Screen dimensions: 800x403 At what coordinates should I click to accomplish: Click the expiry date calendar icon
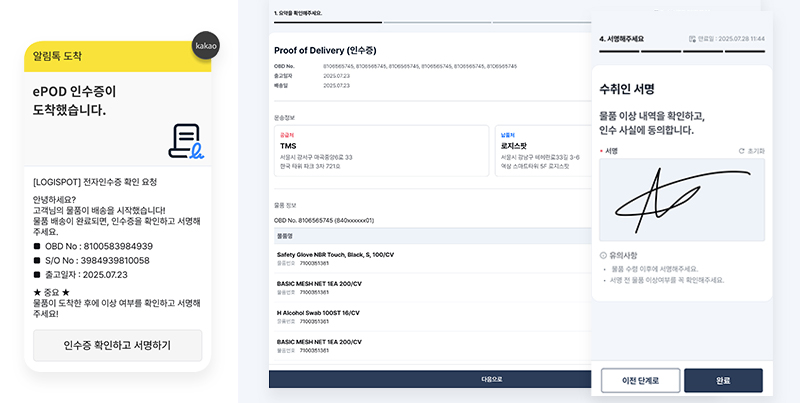pyautogui.click(x=692, y=39)
